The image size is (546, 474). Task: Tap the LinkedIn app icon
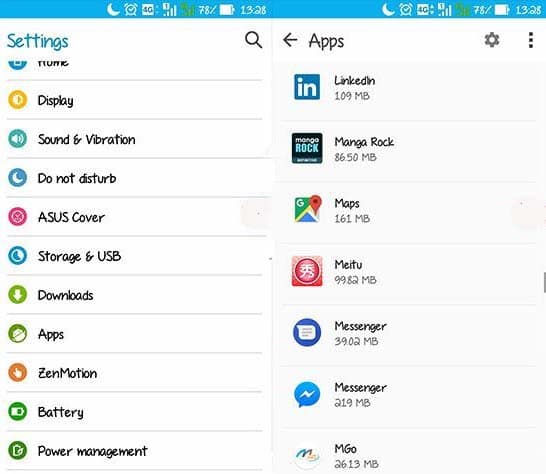tap(307, 87)
